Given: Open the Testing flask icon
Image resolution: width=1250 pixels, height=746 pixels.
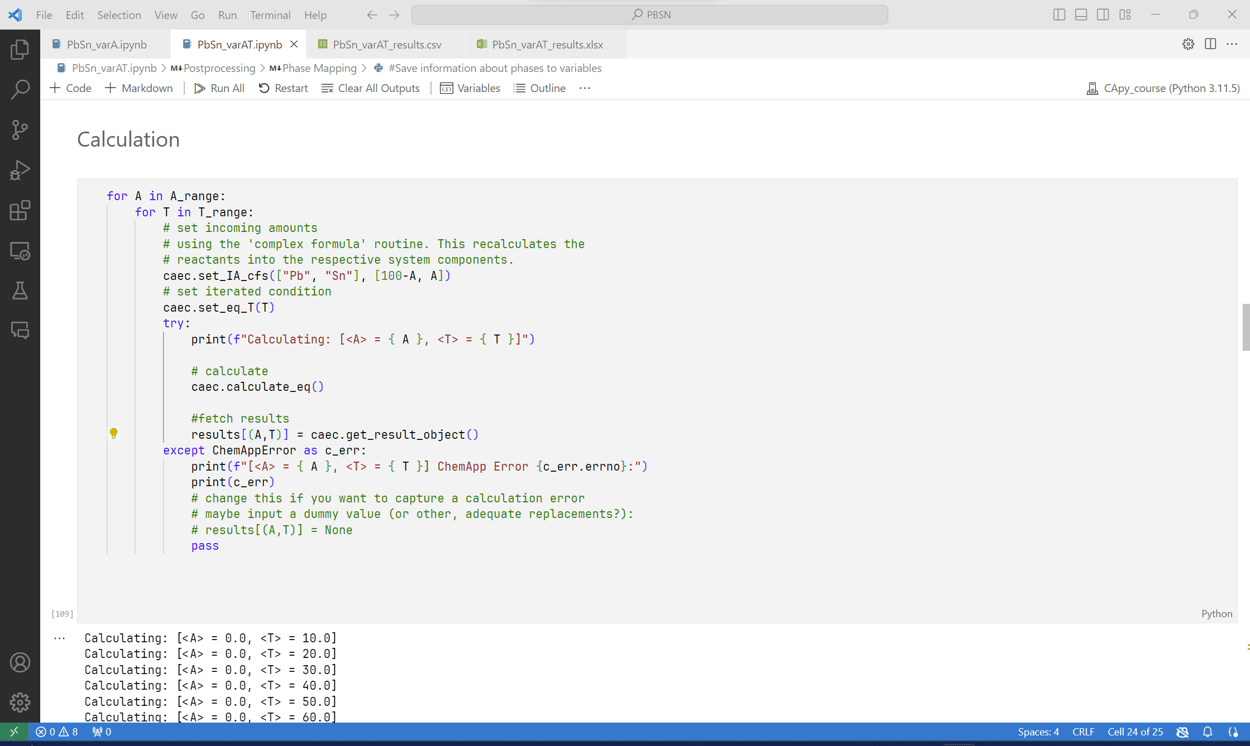Looking at the screenshot, I should tap(20, 291).
